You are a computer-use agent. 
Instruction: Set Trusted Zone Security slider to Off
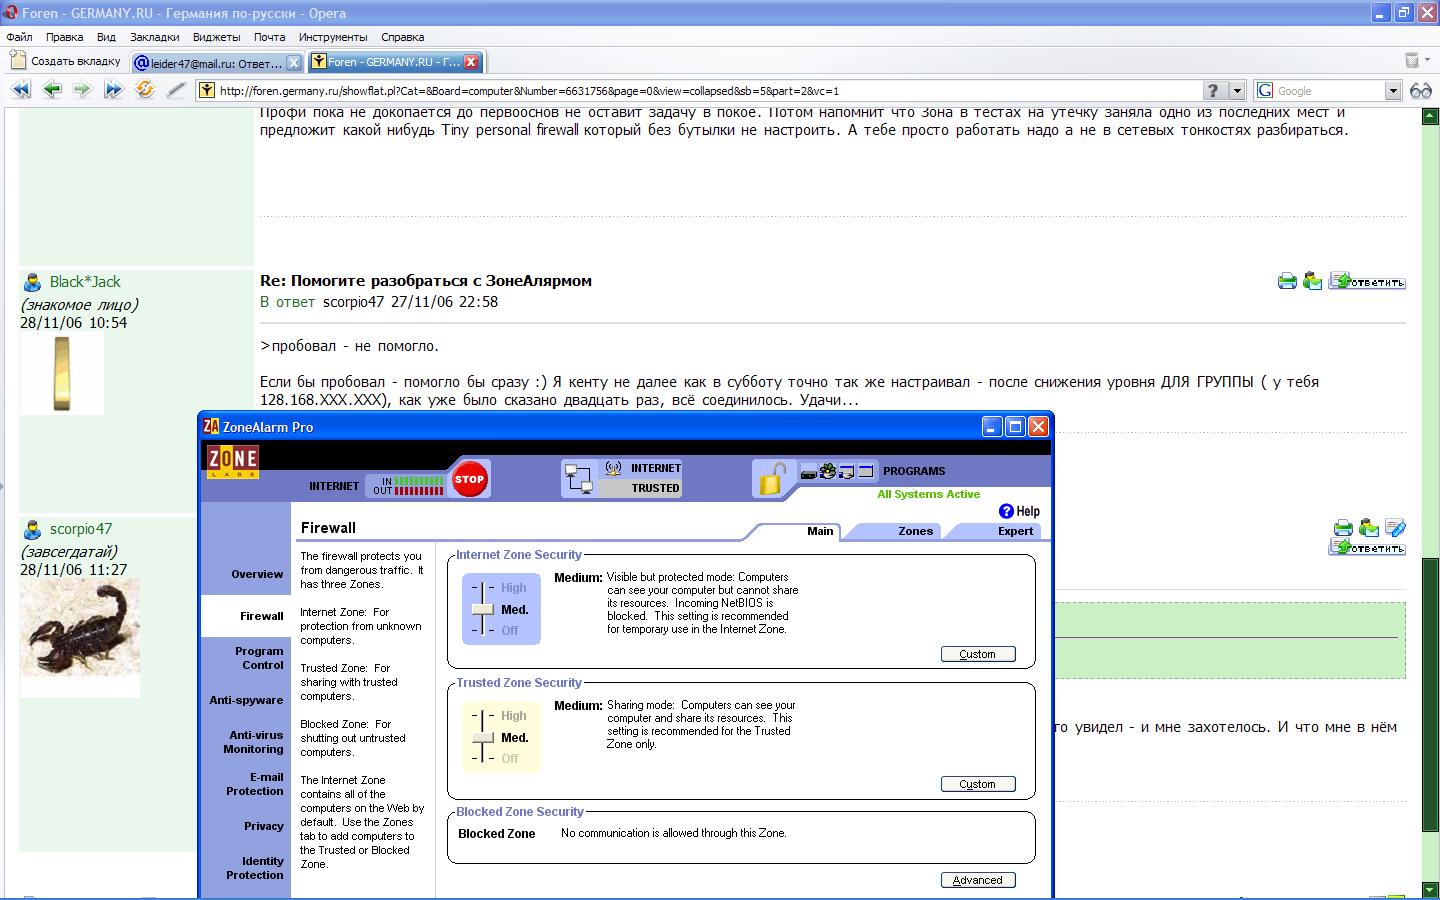tap(510, 759)
